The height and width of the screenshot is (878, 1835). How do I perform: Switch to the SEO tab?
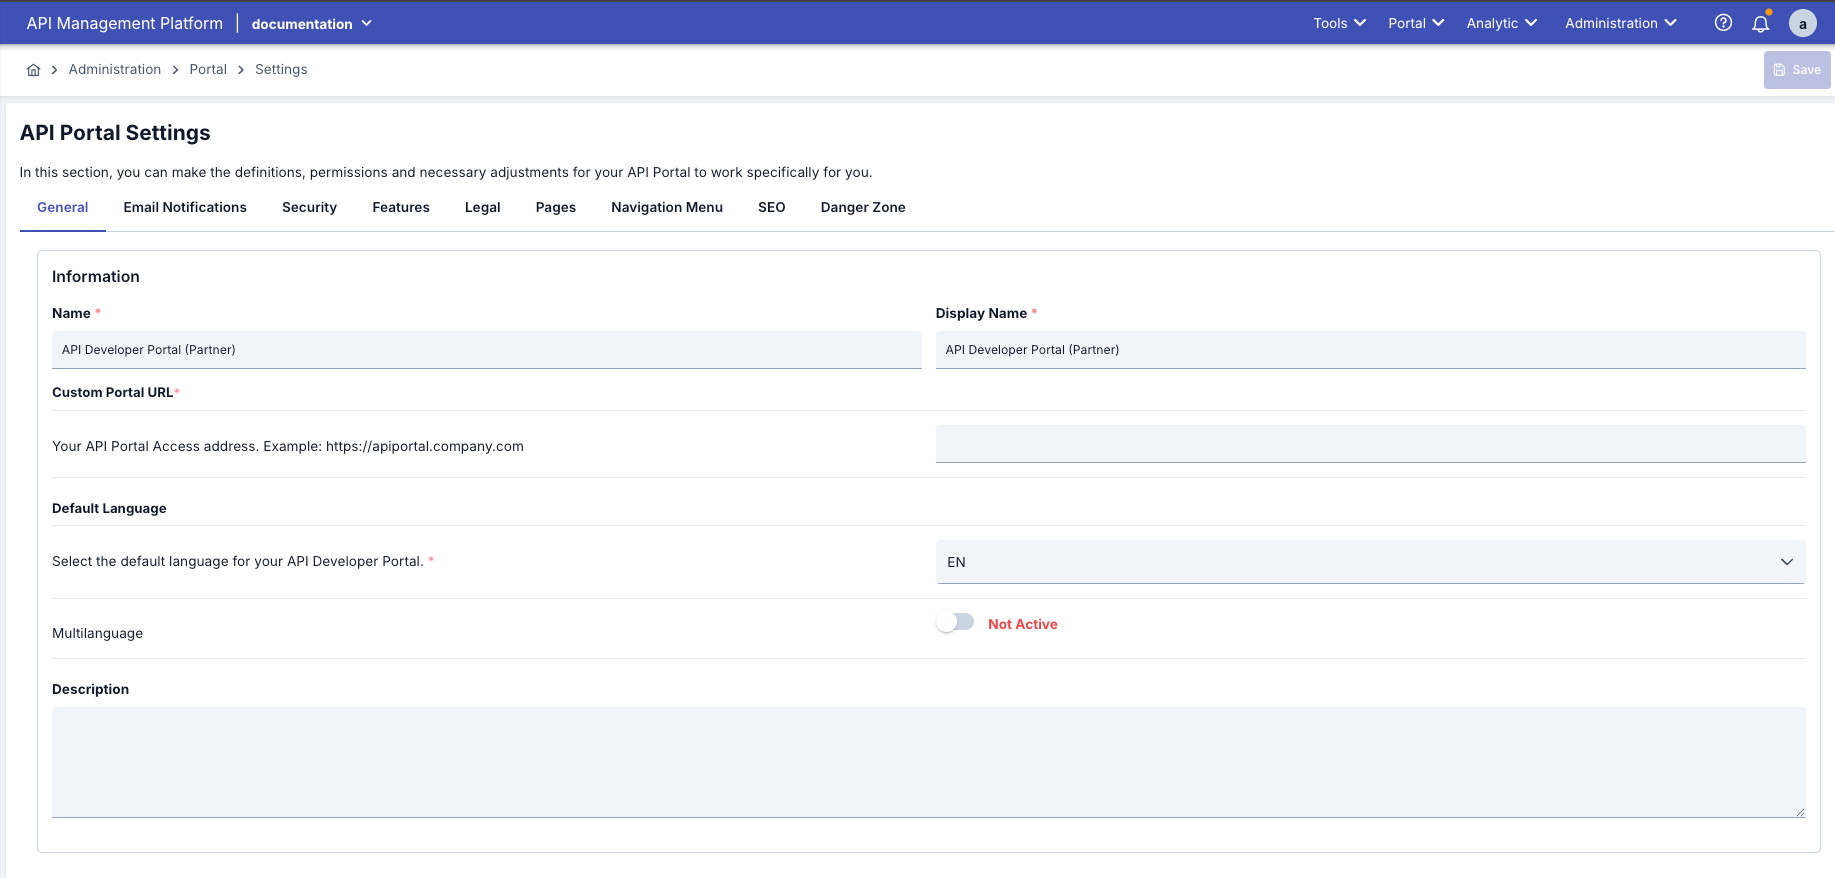pos(772,207)
